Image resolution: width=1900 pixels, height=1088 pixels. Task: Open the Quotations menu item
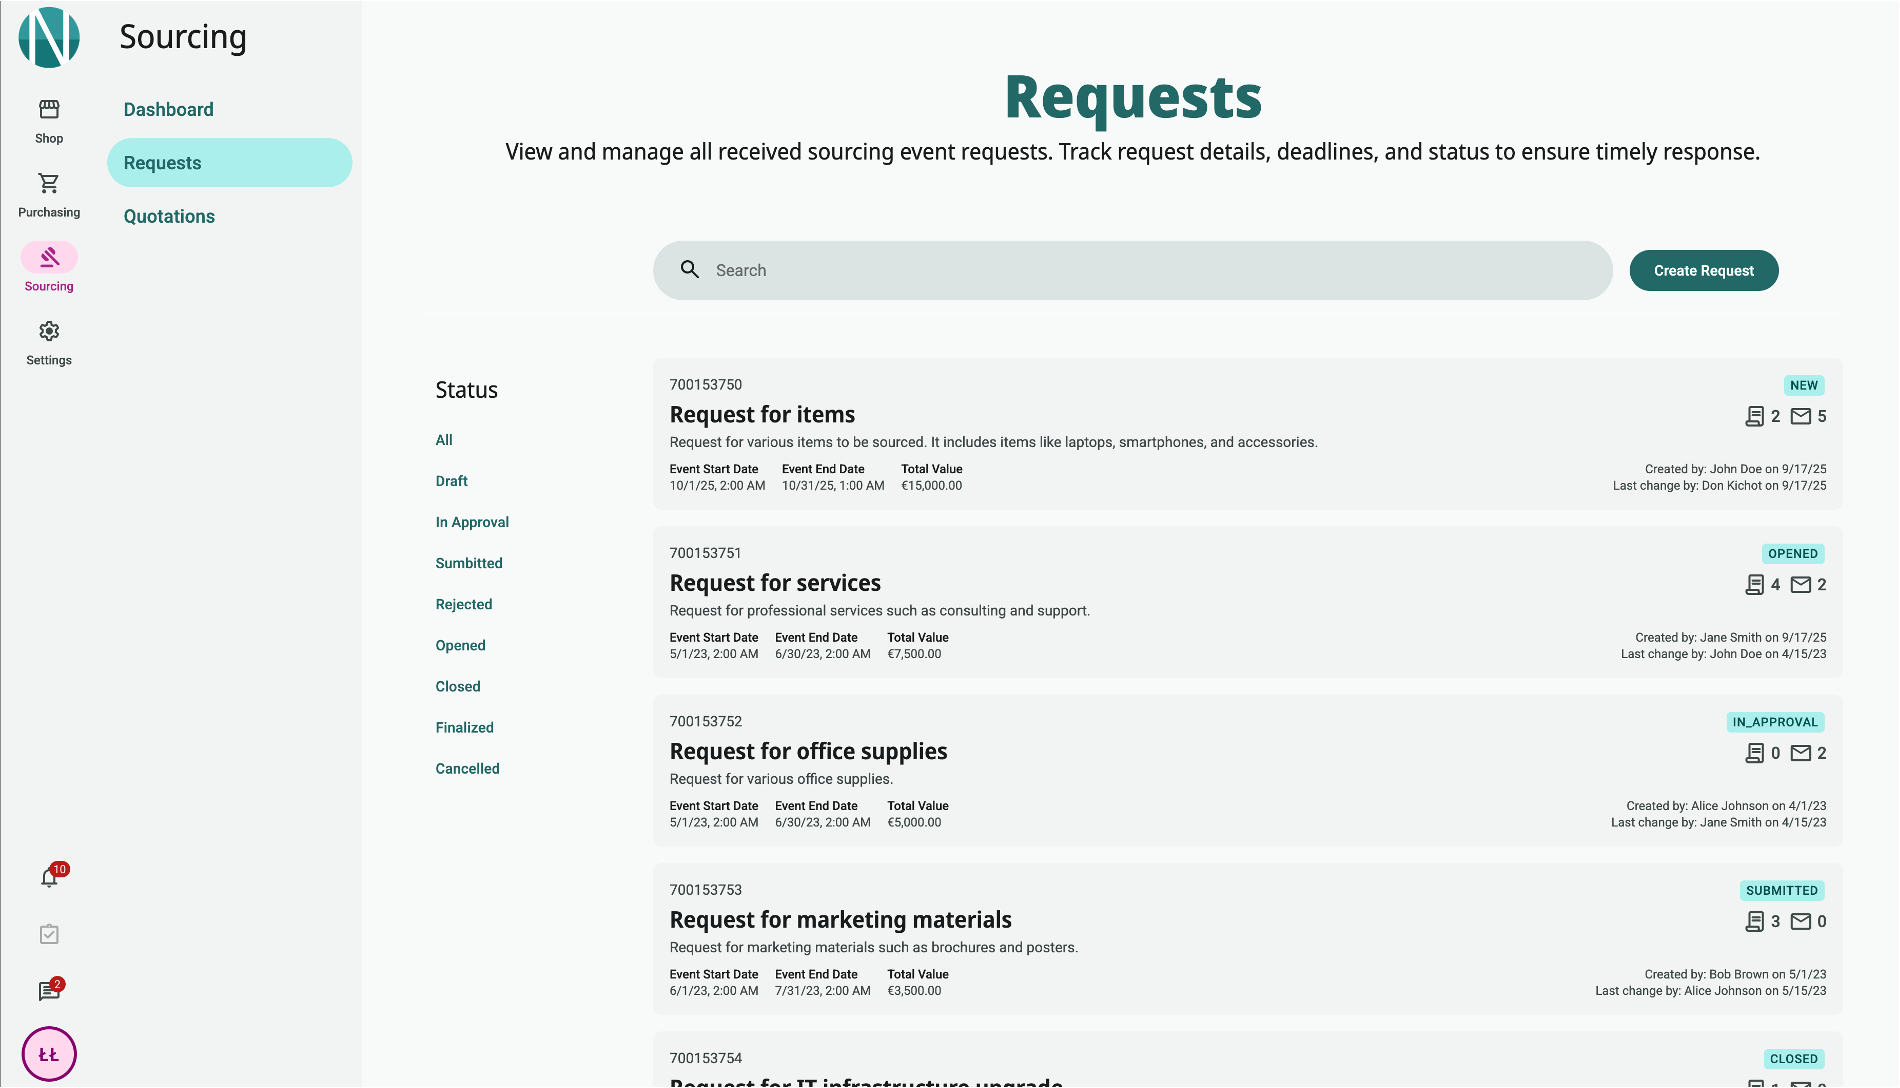(x=169, y=217)
